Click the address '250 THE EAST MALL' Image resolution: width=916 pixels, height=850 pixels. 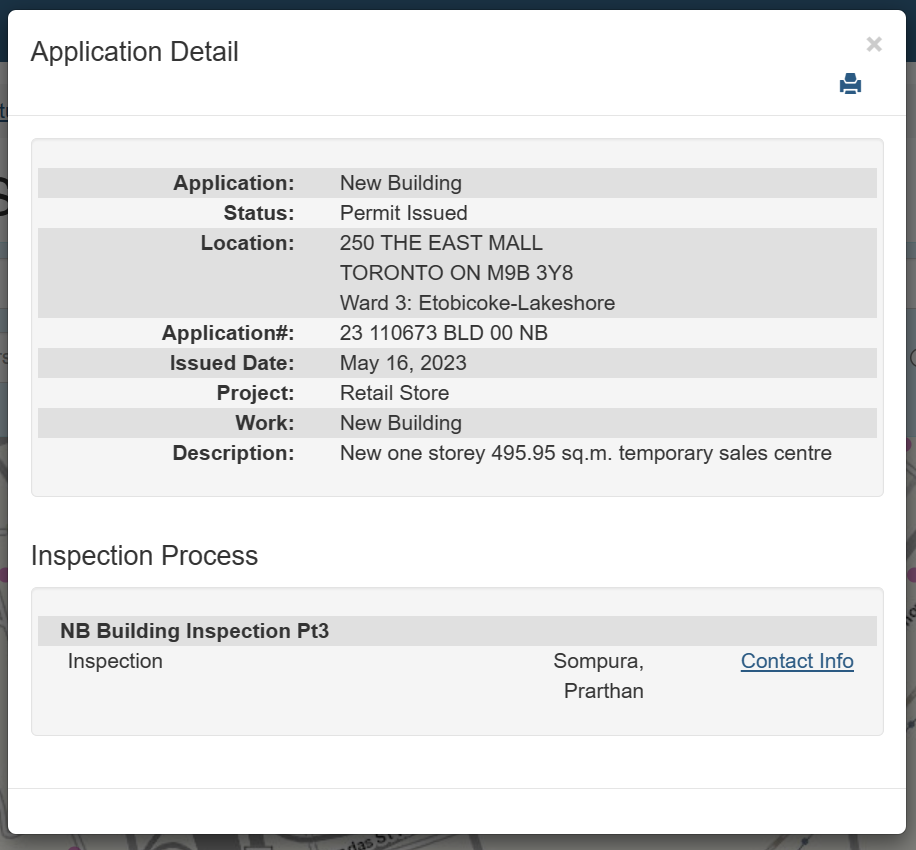click(441, 243)
